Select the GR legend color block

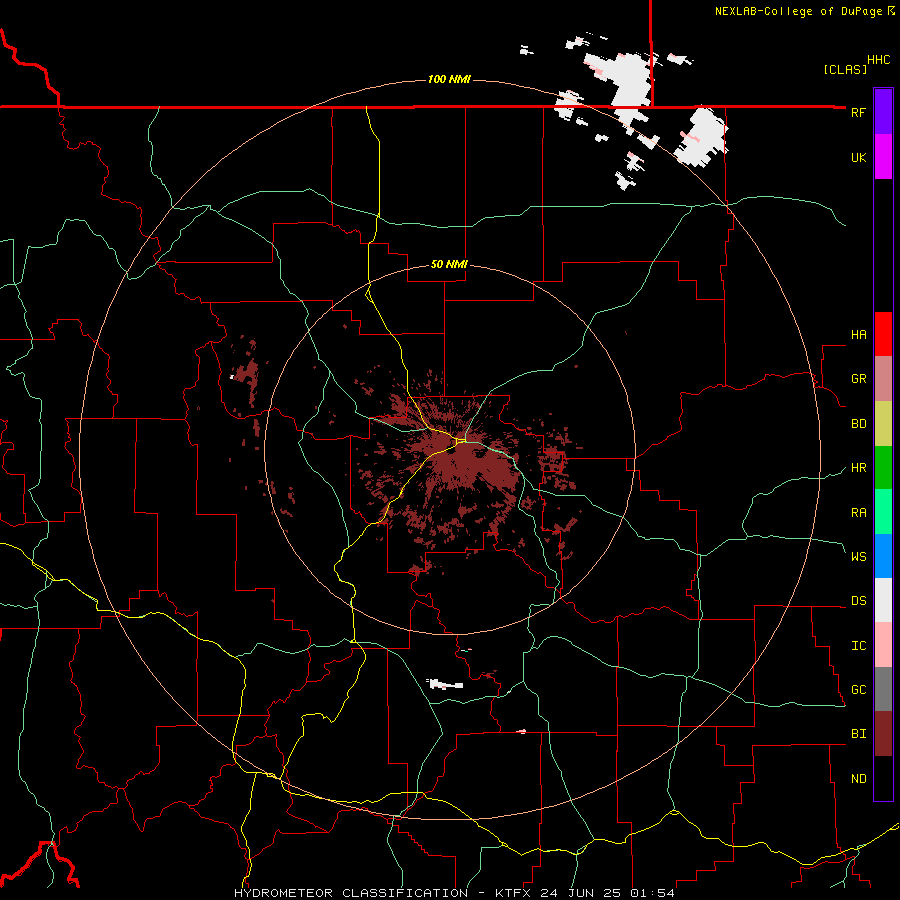[883, 378]
